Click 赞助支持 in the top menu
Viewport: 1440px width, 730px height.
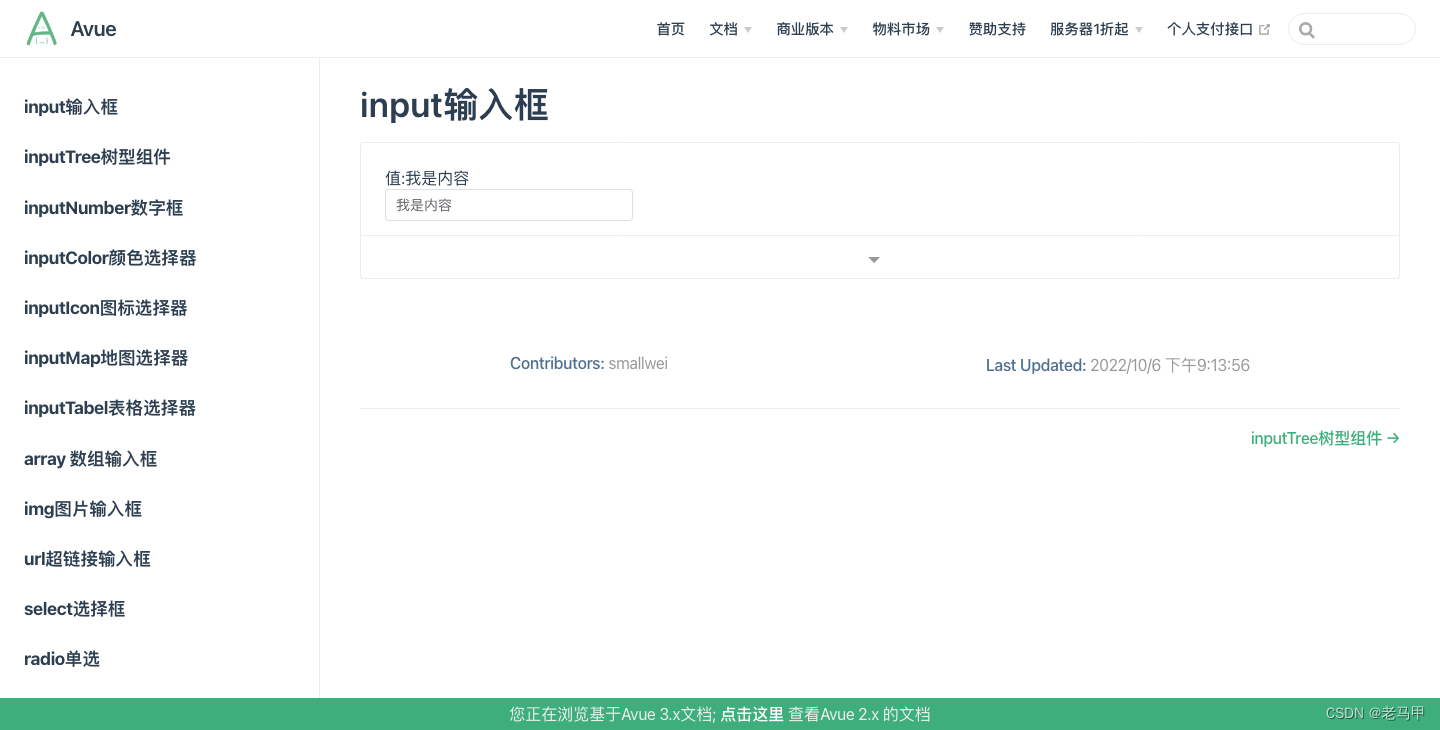pos(996,29)
